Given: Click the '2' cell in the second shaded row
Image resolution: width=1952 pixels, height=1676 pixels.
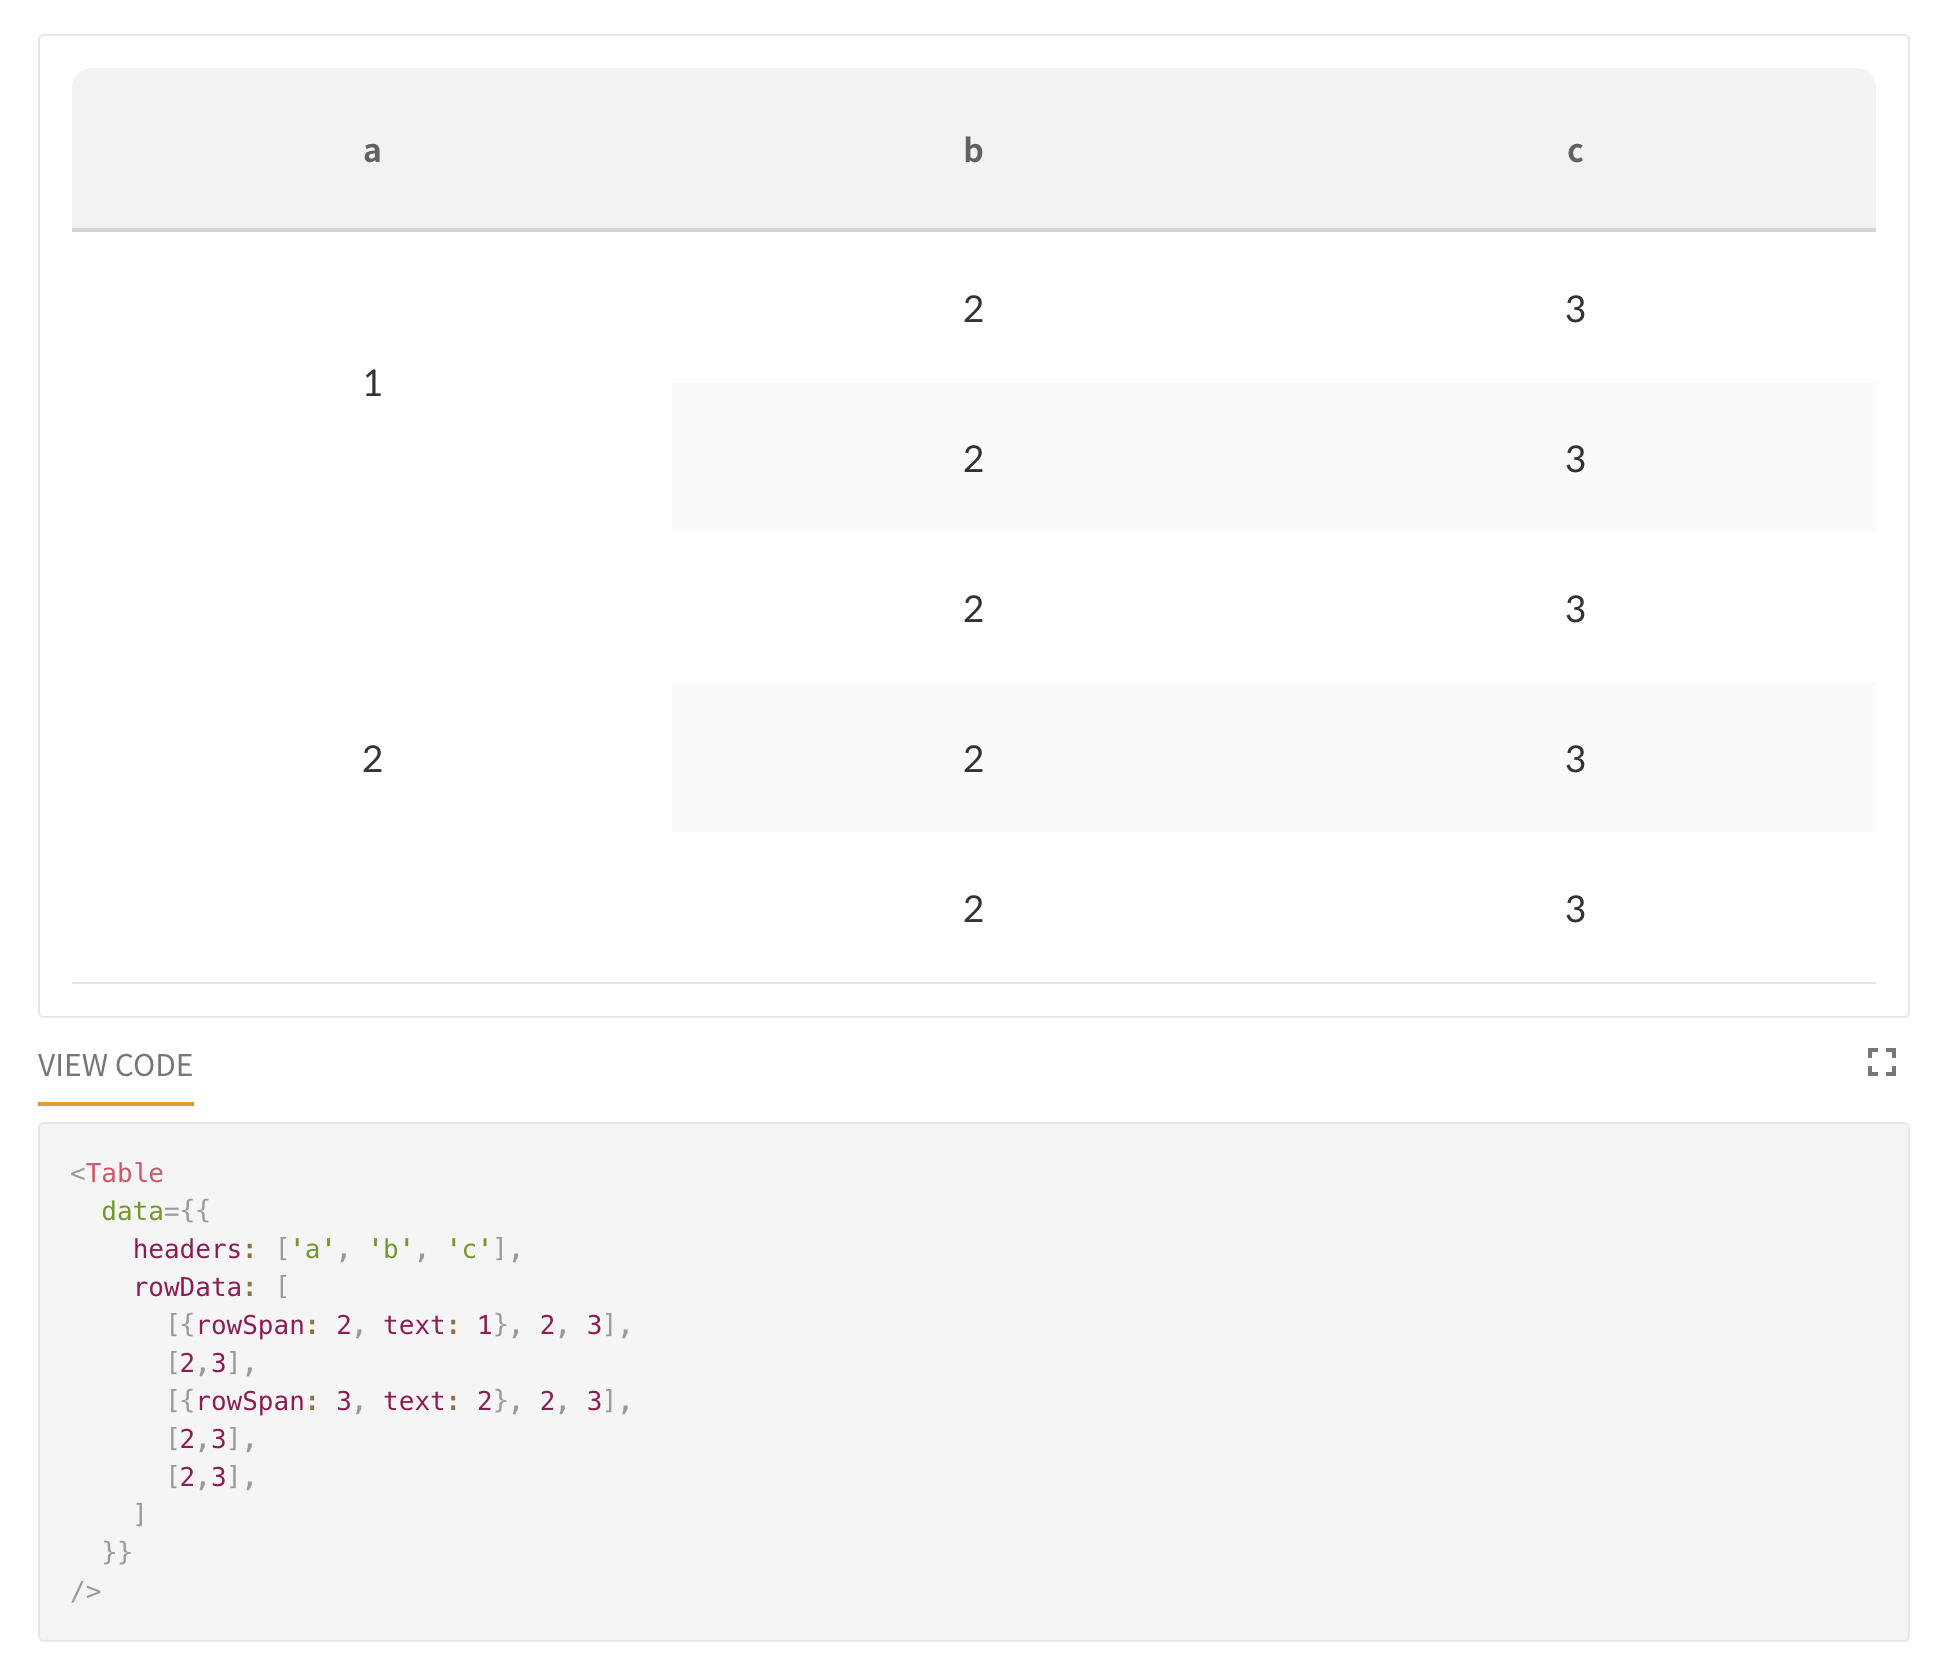Looking at the screenshot, I should (972, 759).
